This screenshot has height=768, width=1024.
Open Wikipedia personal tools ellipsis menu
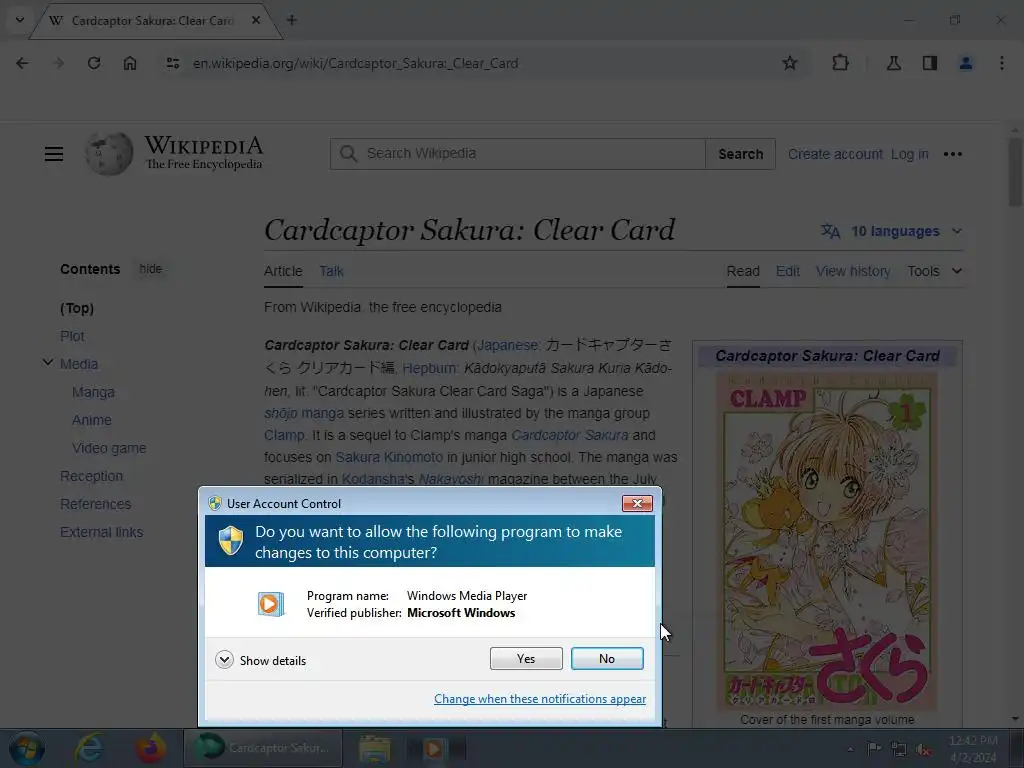[x=953, y=154]
